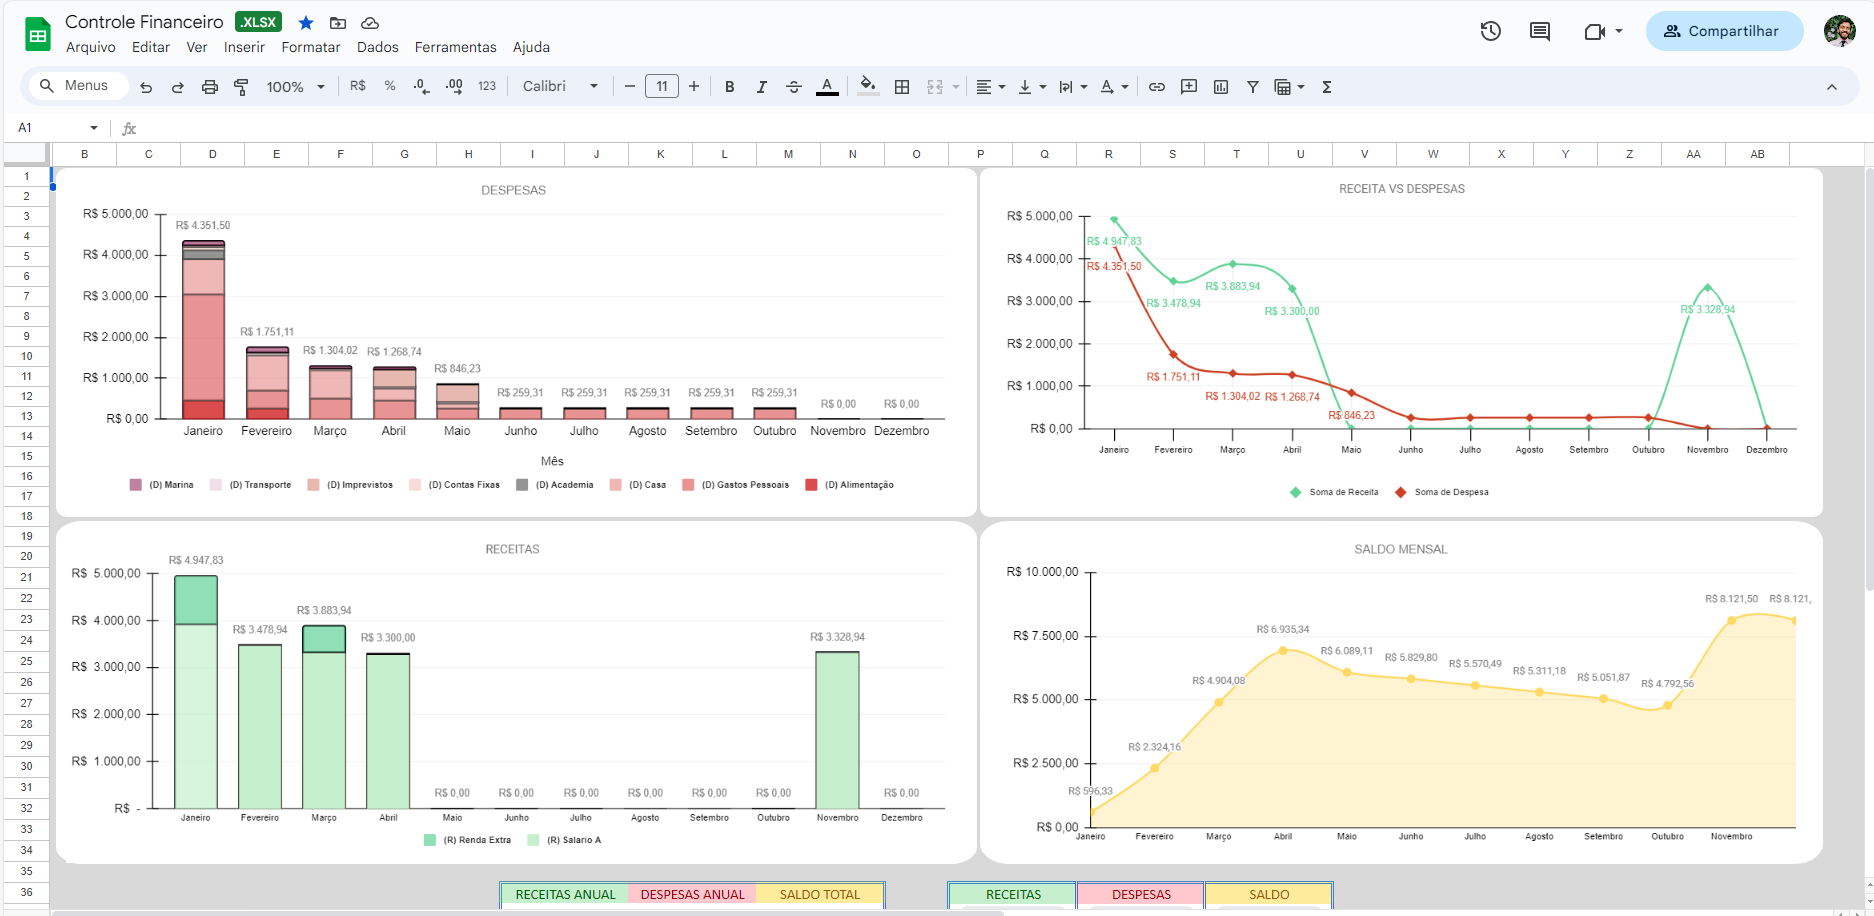Open version history clock icon

click(1491, 31)
